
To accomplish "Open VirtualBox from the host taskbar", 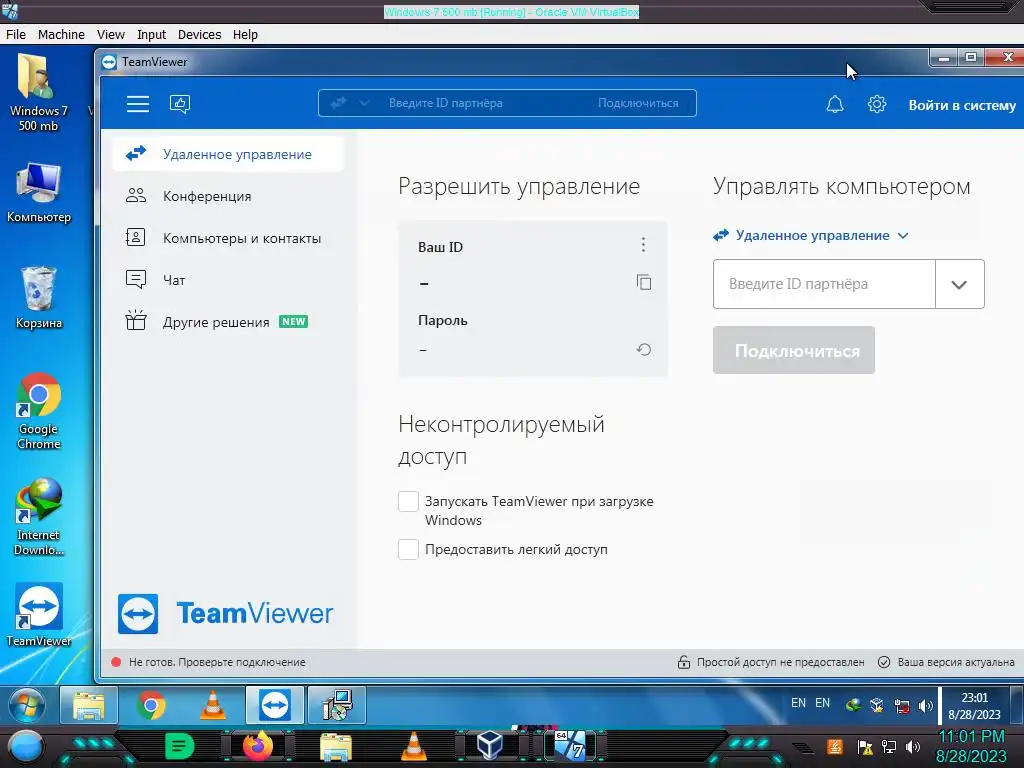I will click(x=490, y=746).
